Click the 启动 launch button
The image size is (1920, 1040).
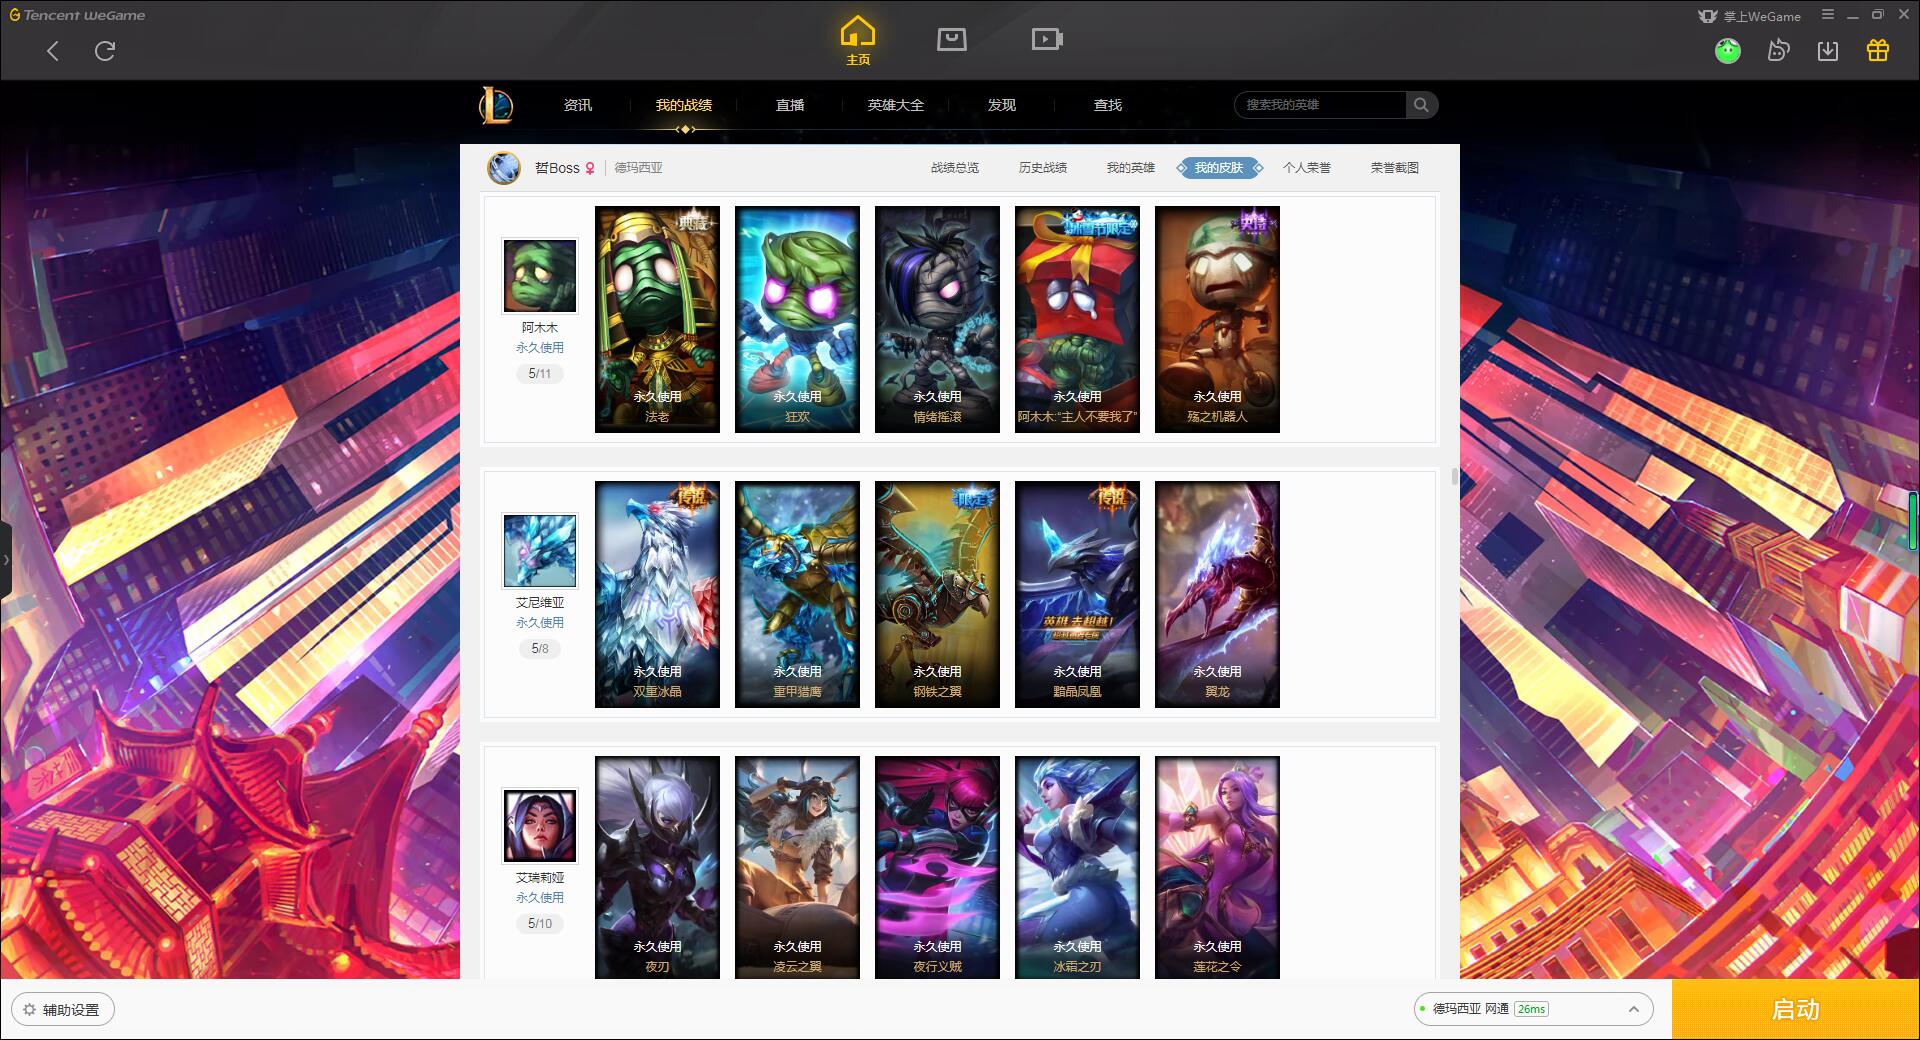1796,1009
